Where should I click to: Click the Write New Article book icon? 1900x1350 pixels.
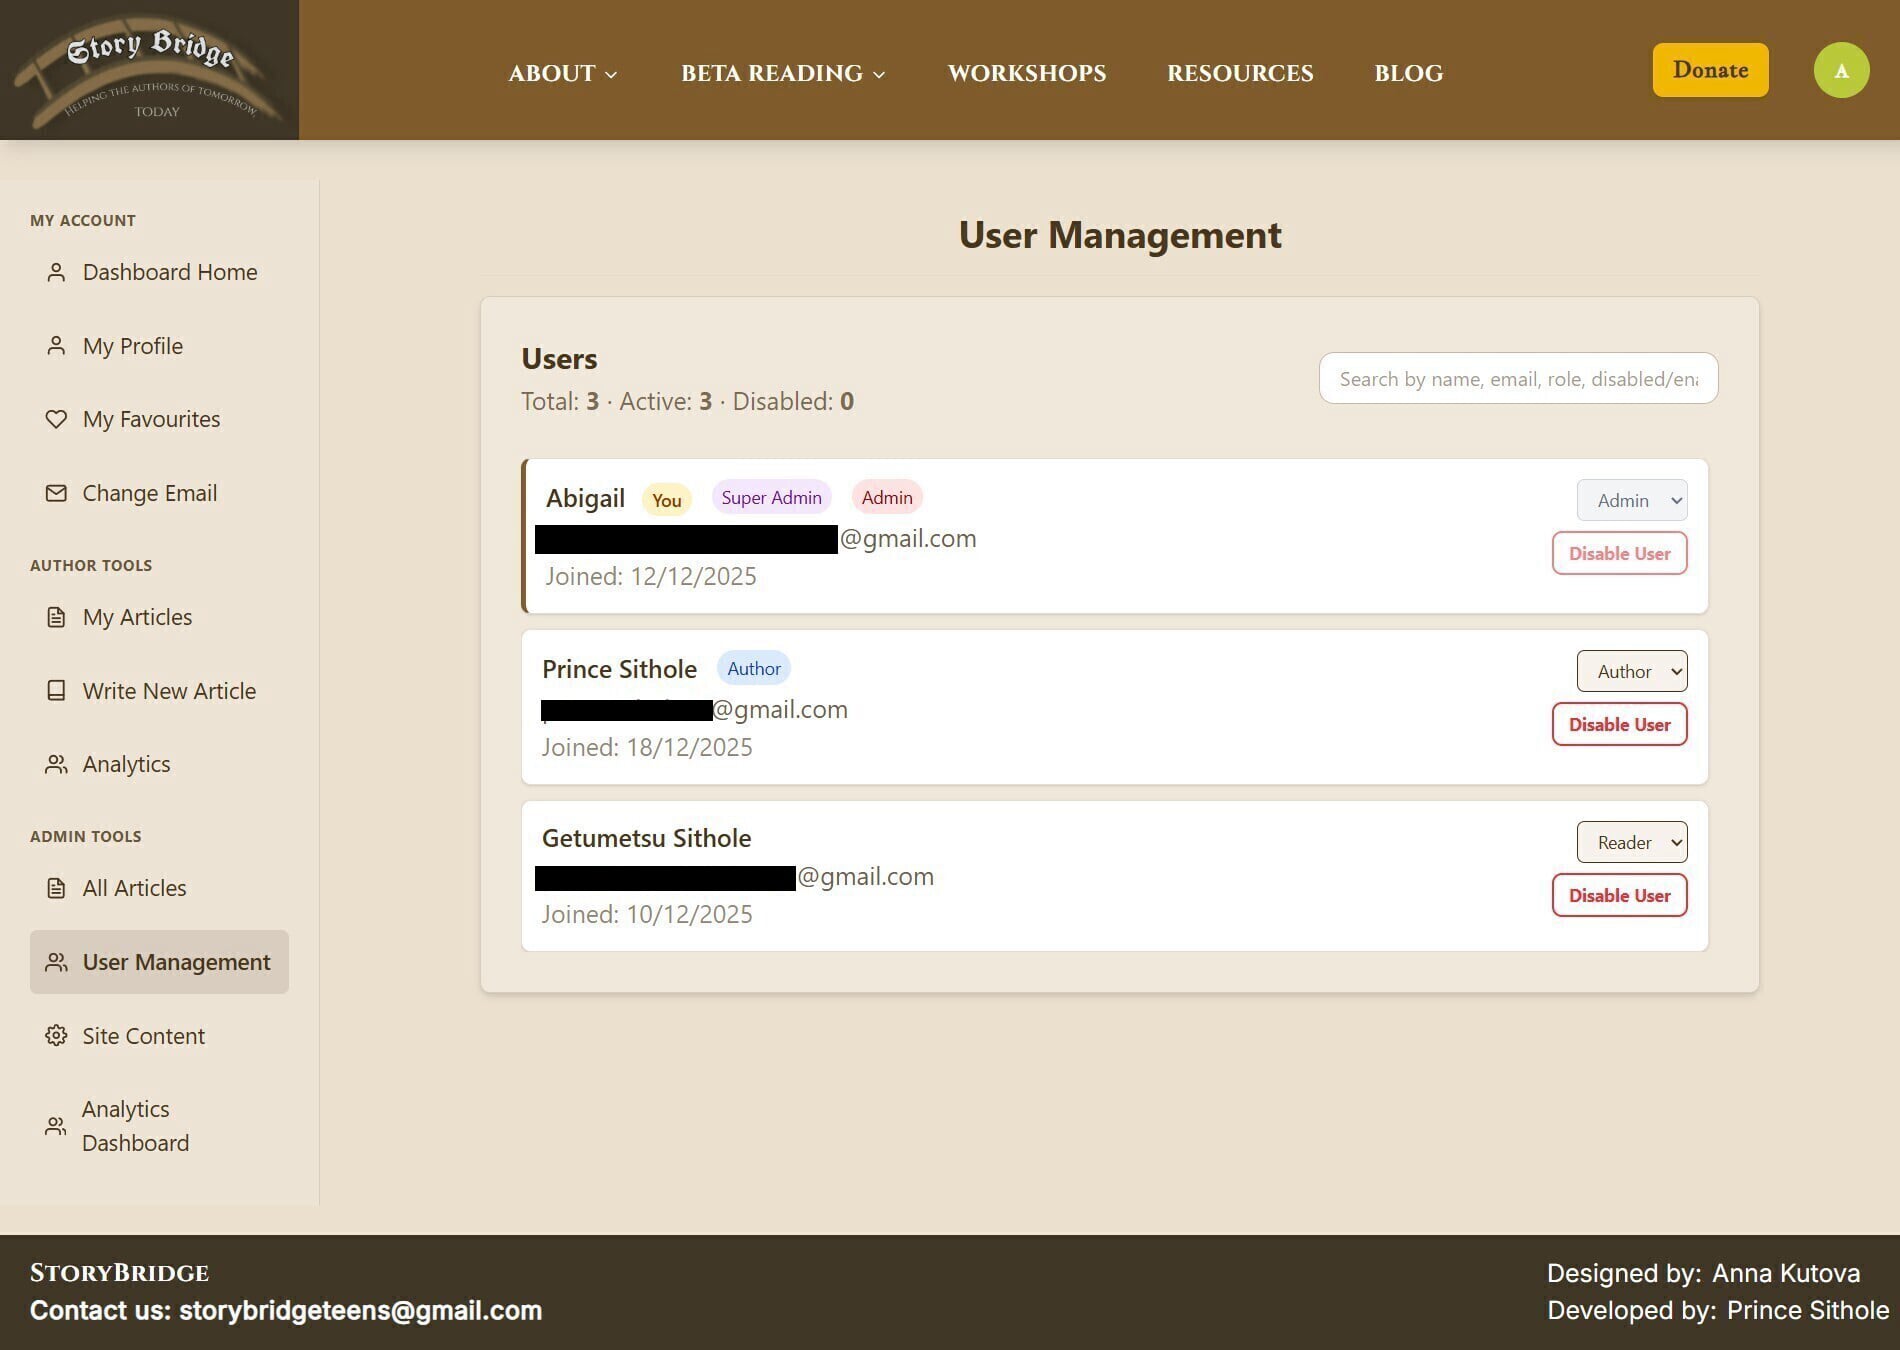pyautogui.click(x=55, y=691)
